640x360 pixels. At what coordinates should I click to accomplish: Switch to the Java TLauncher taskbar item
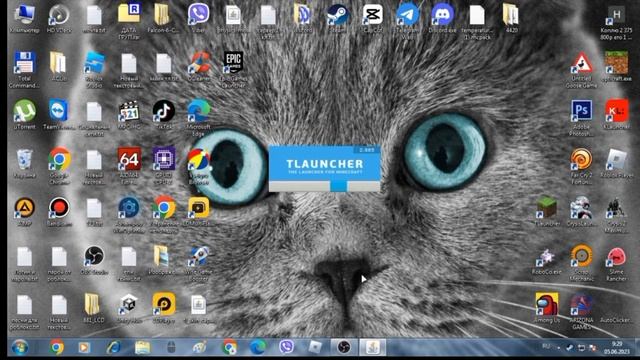[x=373, y=347]
